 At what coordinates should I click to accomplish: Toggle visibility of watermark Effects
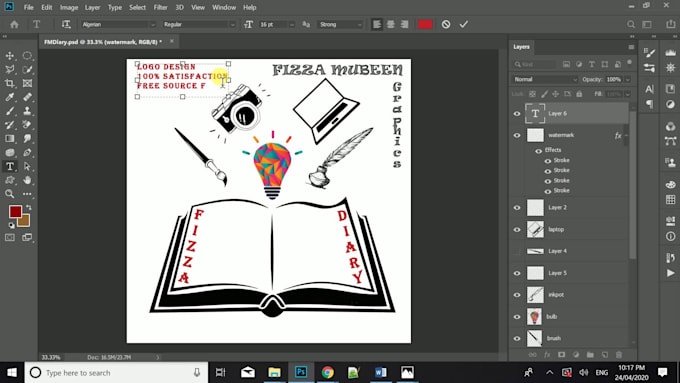click(538, 151)
